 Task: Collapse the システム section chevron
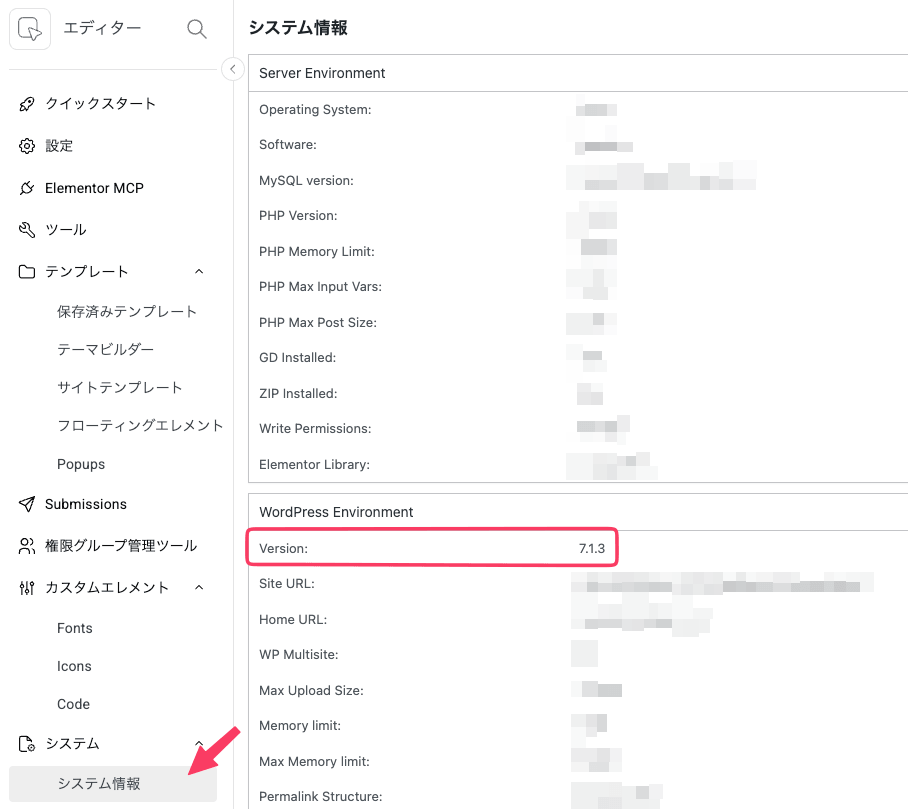pyautogui.click(x=199, y=743)
